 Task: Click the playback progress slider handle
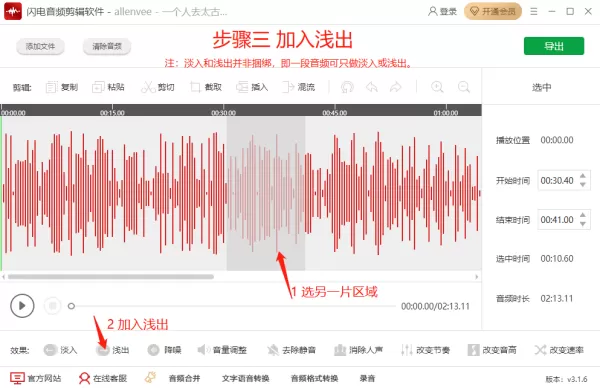[x=71, y=306]
